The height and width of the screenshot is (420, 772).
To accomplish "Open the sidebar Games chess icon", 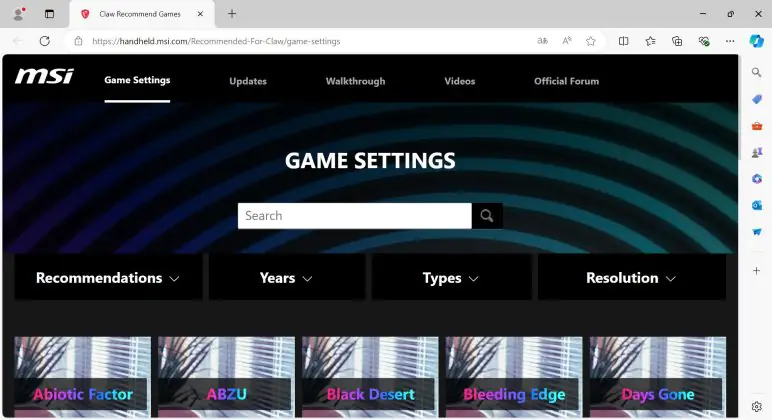I will [757, 153].
